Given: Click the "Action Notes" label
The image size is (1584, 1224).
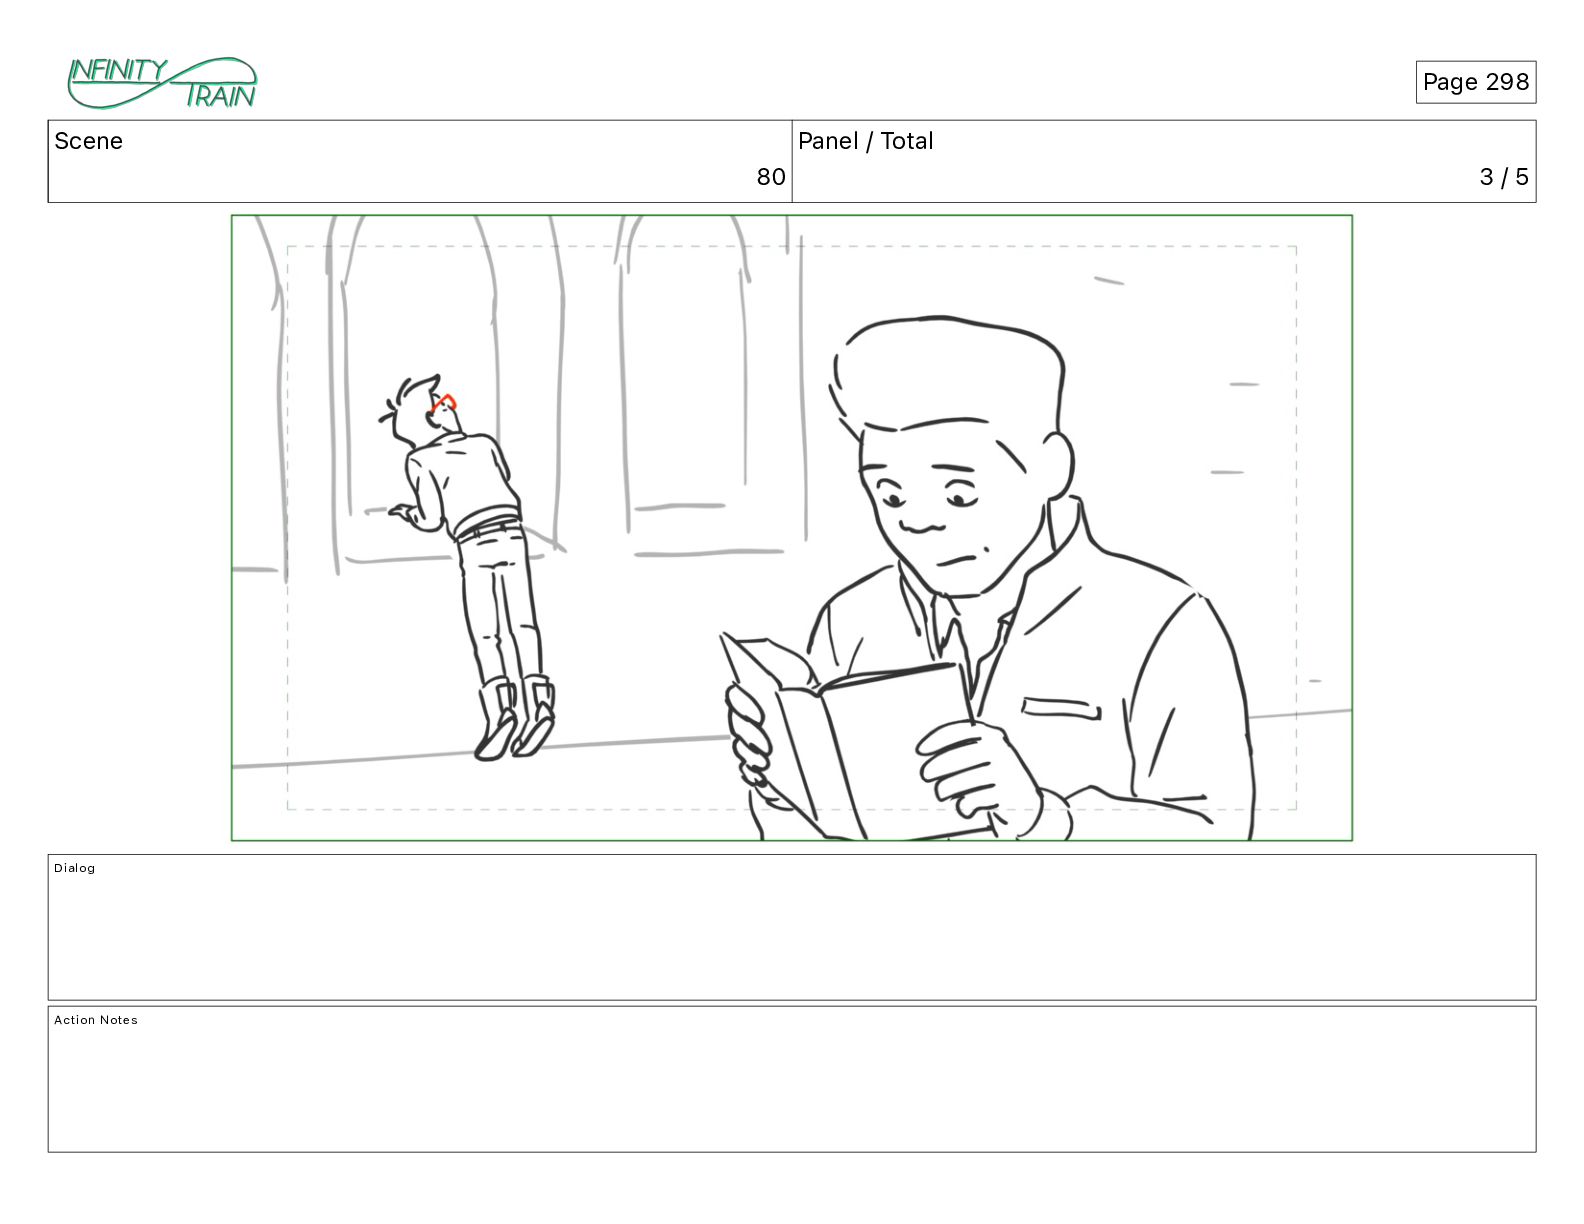Looking at the screenshot, I should 96,1020.
